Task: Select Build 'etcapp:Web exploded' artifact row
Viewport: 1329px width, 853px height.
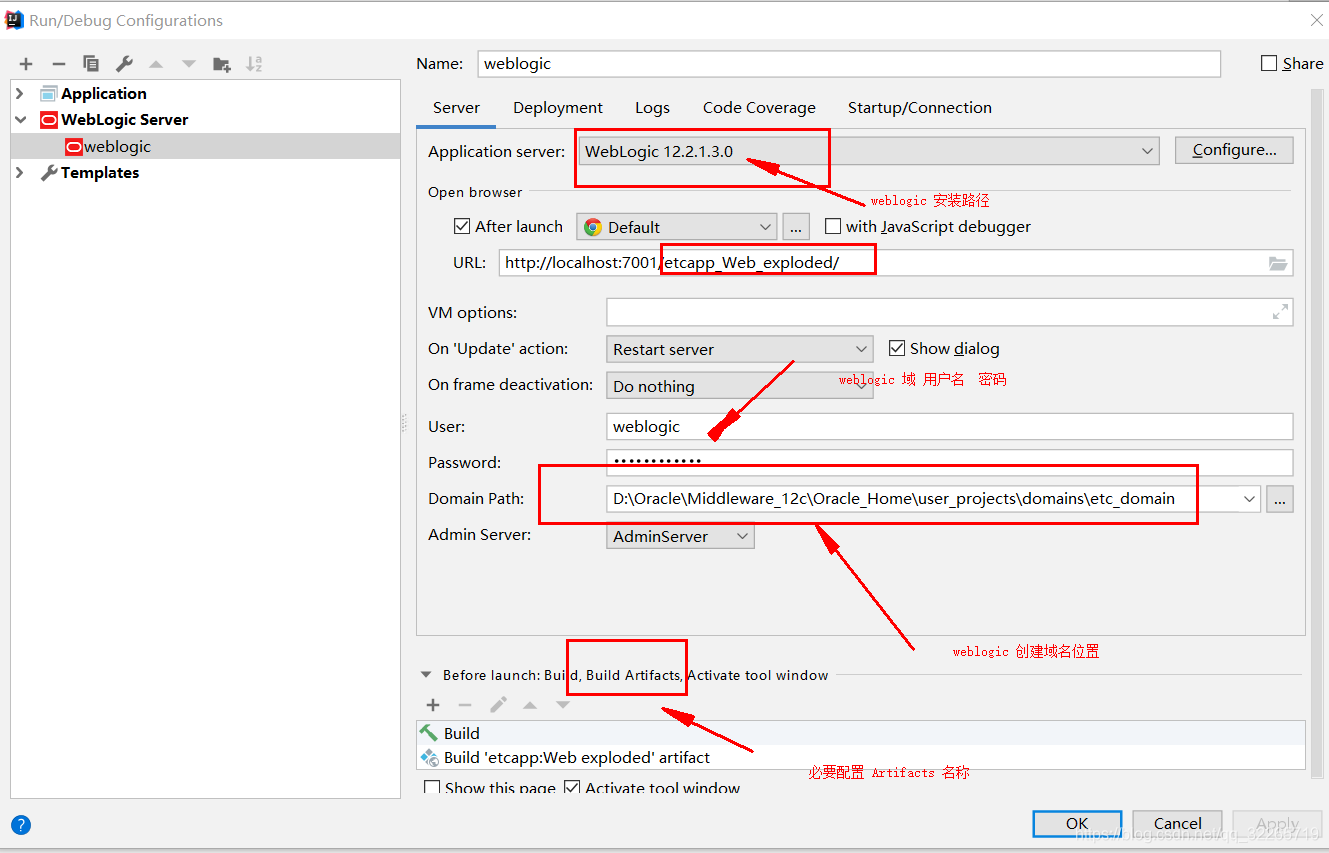Action: tap(861, 757)
